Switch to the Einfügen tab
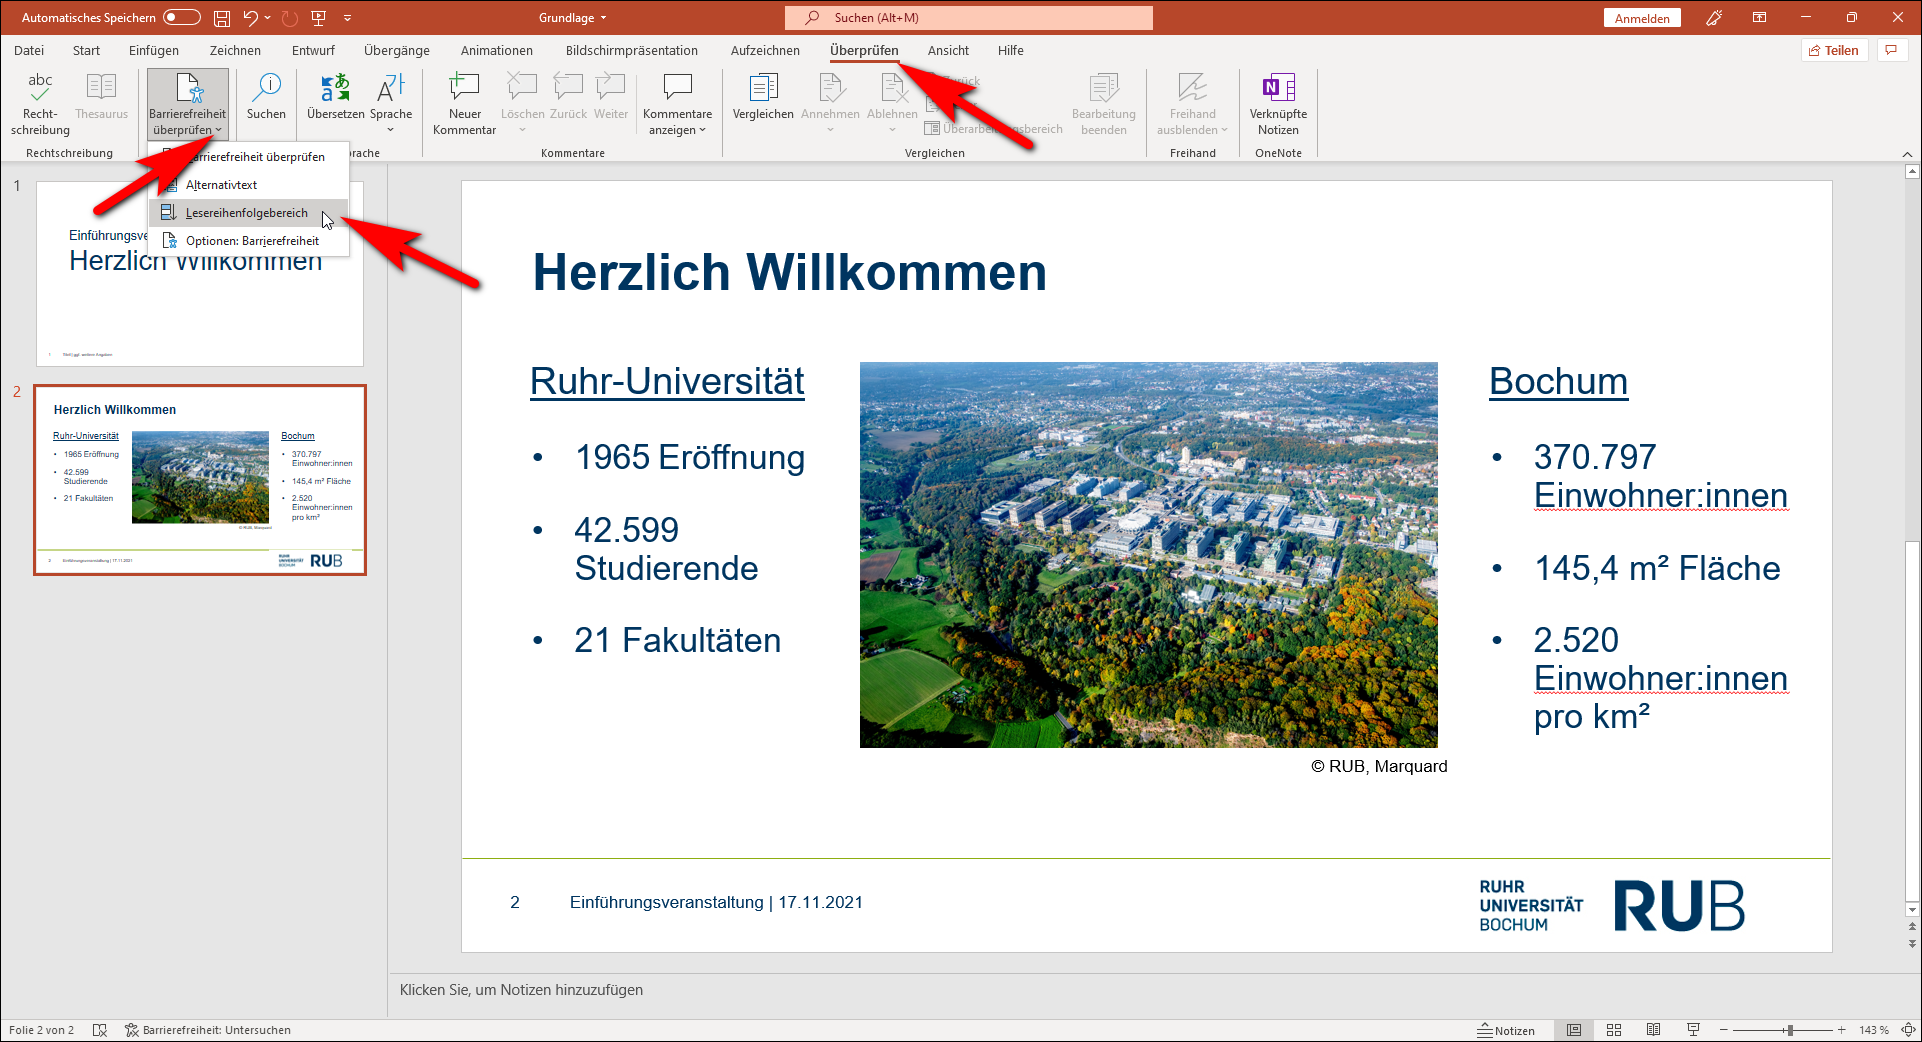 coord(154,50)
